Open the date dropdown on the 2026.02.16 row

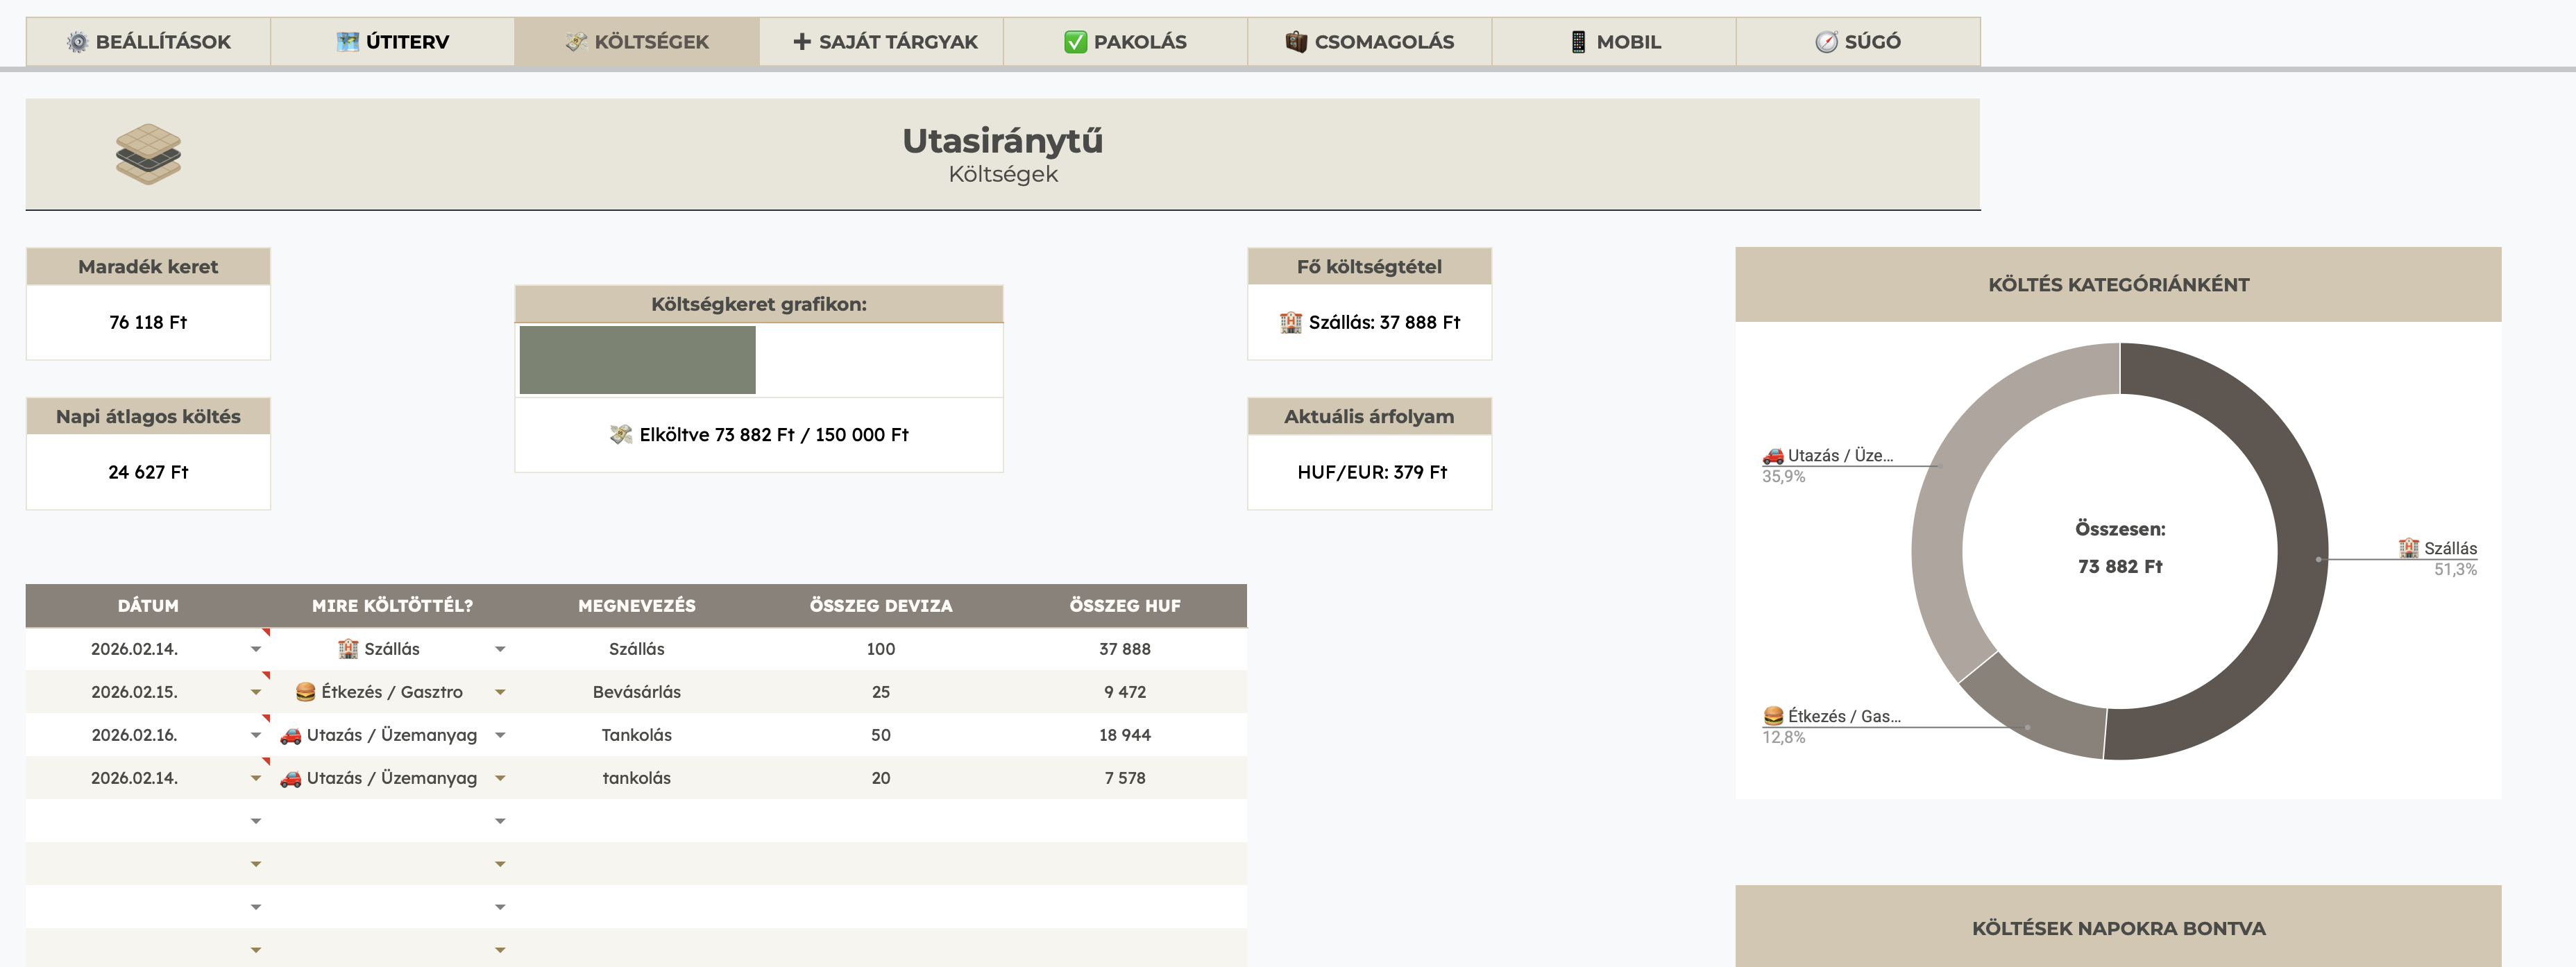coord(256,734)
